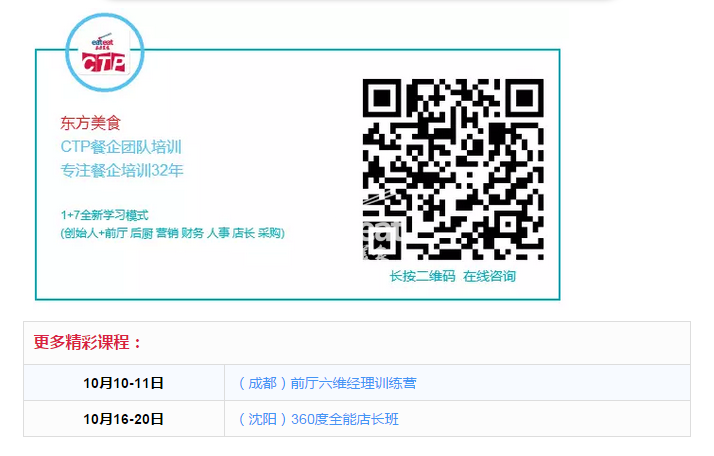The width and height of the screenshot is (714, 456).
Task: Click the 创始人+前厅 后厨 营销 subtitle line
Action: click(173, 233)
